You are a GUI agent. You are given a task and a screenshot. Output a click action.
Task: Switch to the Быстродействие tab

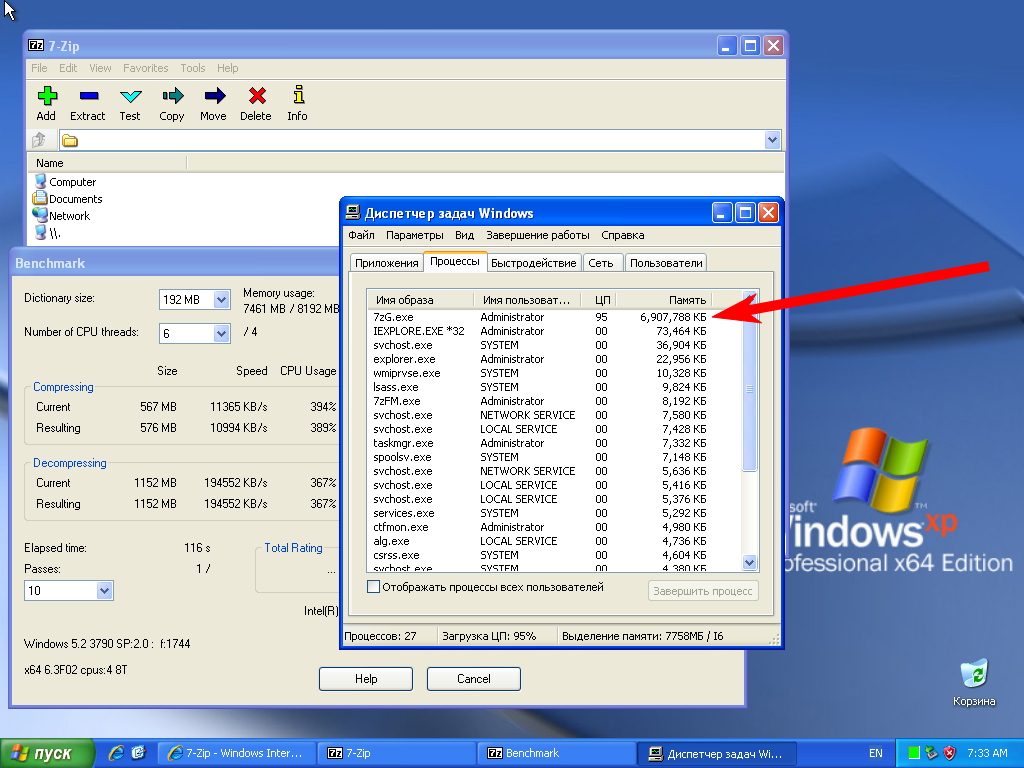pos(534,263)
